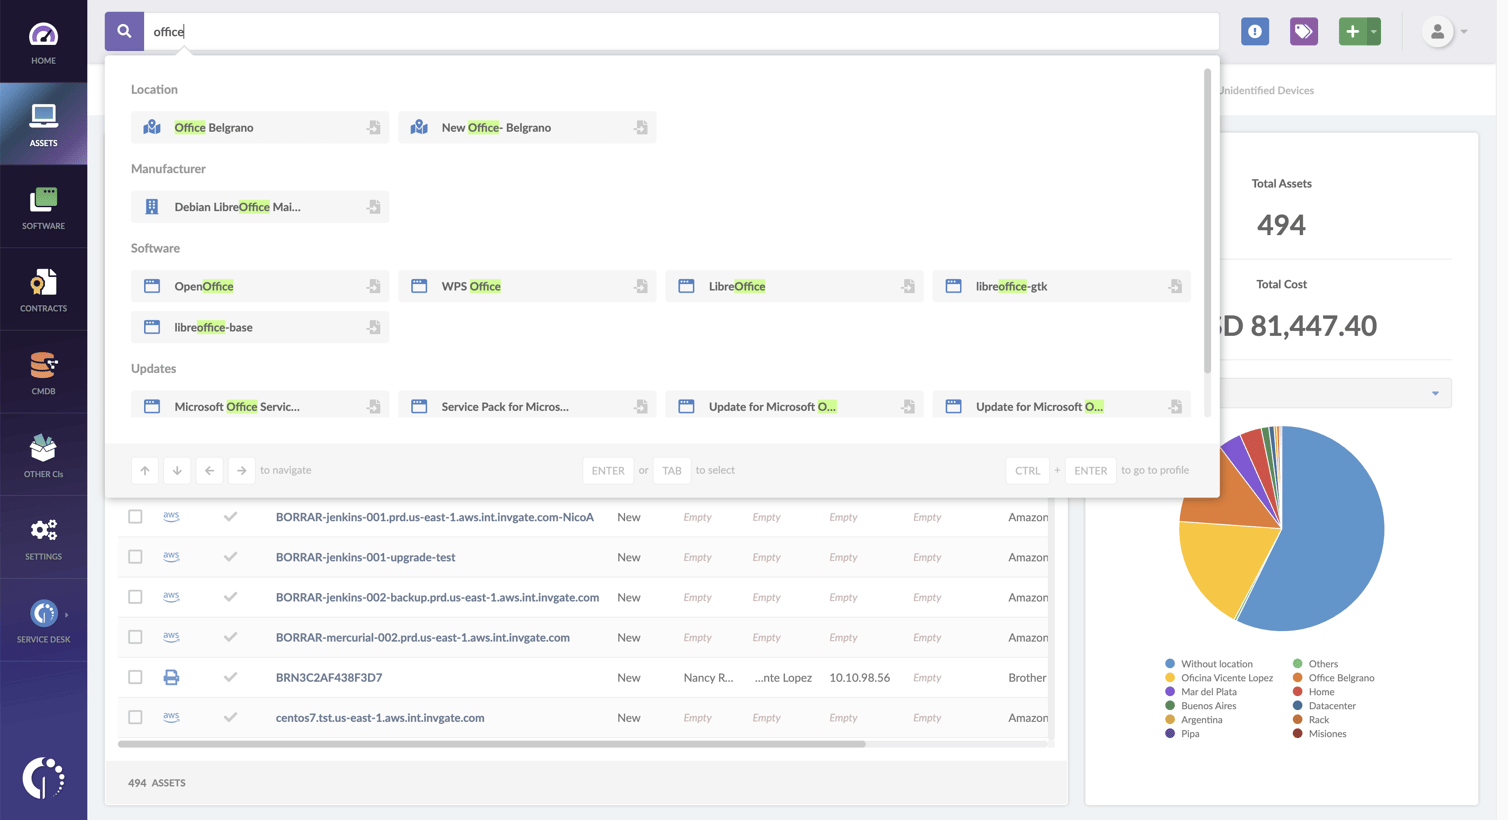Navigate to the CMDB sidebar icon
Screen dimensions: 1508x820
pyautogui.click(x=44, y=371)
